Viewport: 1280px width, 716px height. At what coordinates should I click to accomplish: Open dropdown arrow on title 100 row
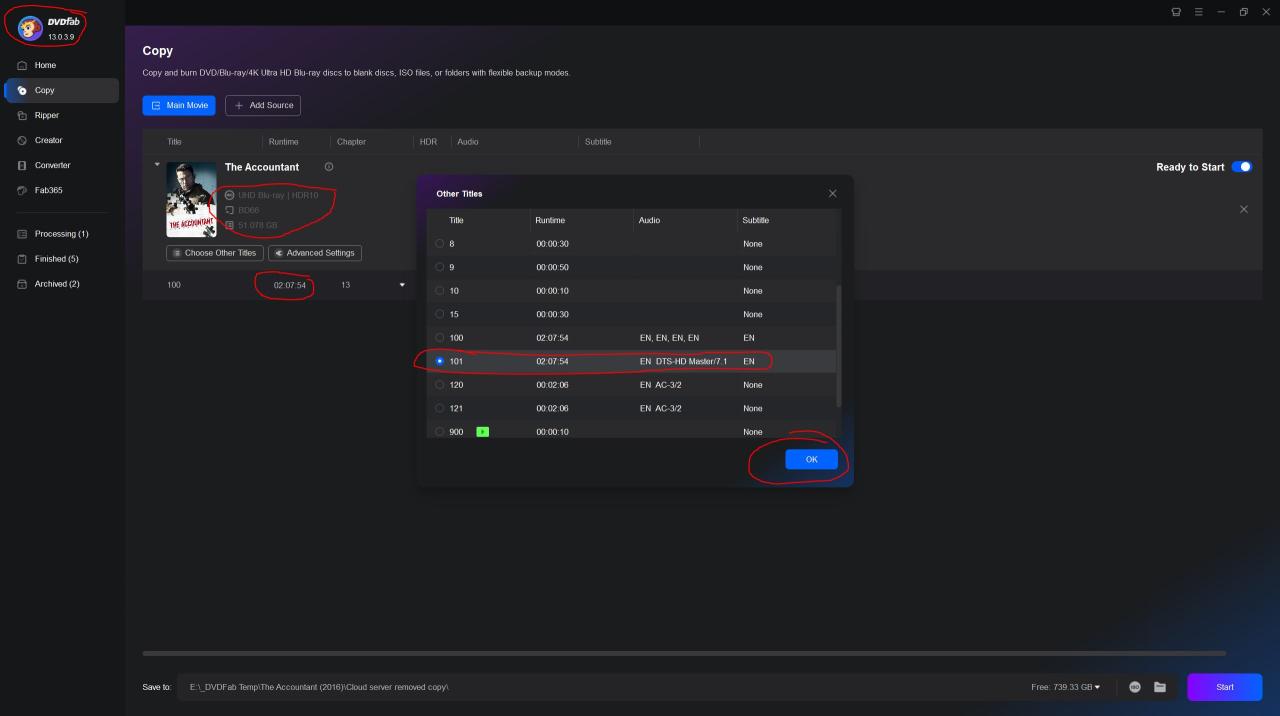pos(402,285)
